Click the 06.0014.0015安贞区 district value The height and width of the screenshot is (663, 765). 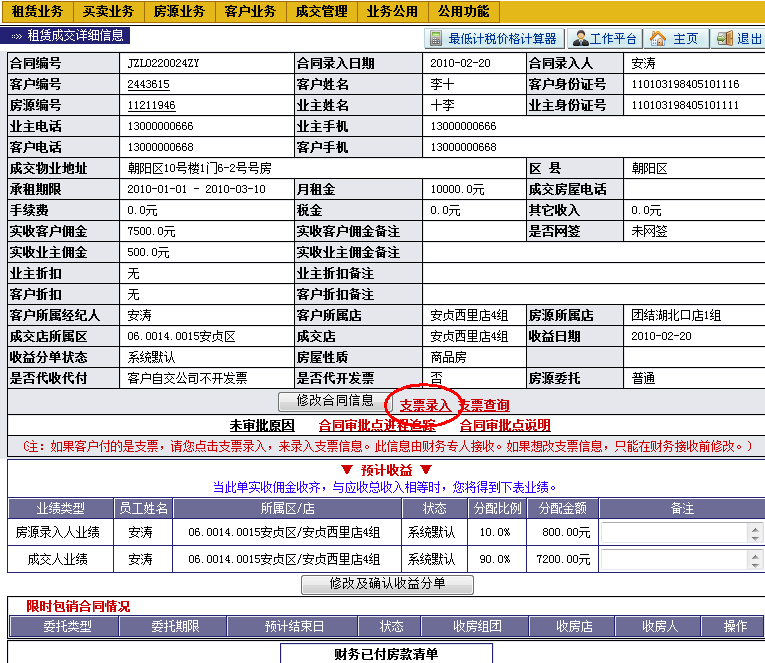(181, 336)
